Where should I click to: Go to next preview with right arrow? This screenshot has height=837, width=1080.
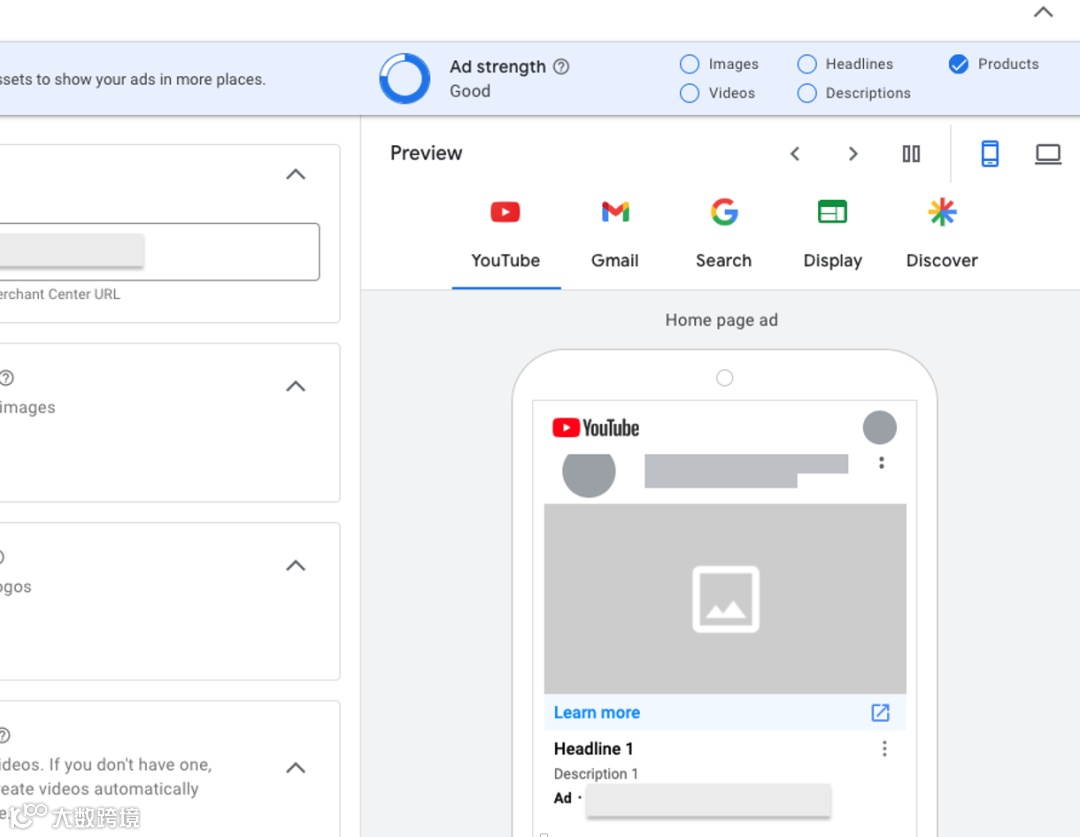tap(853, 154)
